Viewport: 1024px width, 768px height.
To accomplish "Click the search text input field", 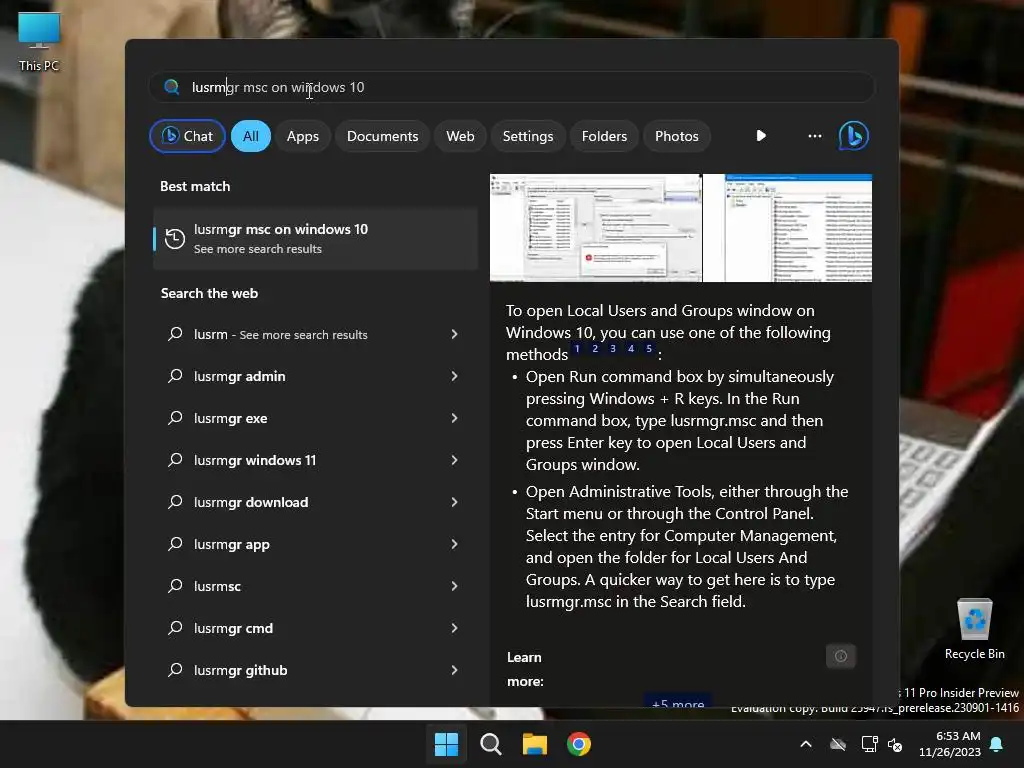I will click(x=512, y=87).
